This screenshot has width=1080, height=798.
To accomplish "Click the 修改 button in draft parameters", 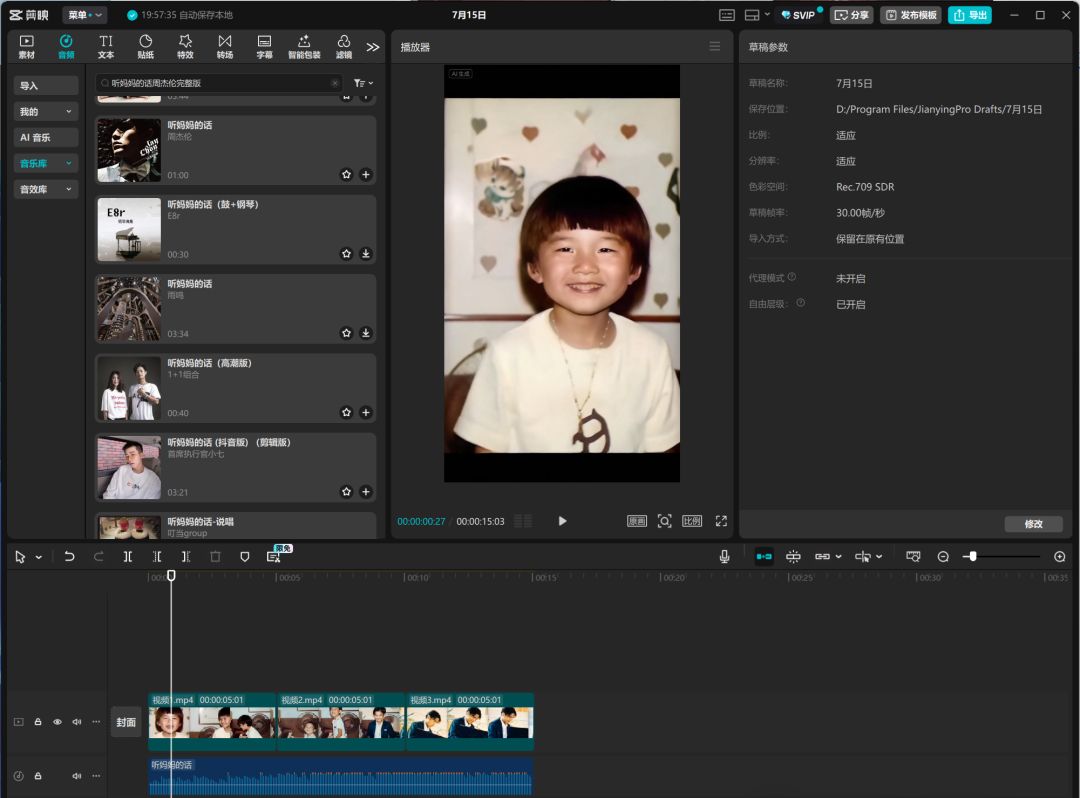I will [x=1033, y=524].
